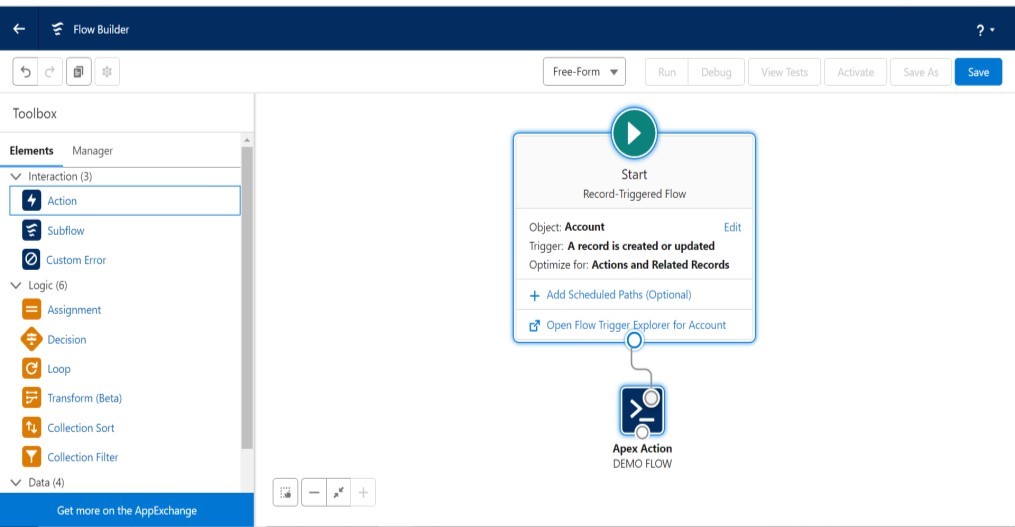Screen dimensions: 1015x527
Task: Click the Apex Action label text
Action: point(642,448)
